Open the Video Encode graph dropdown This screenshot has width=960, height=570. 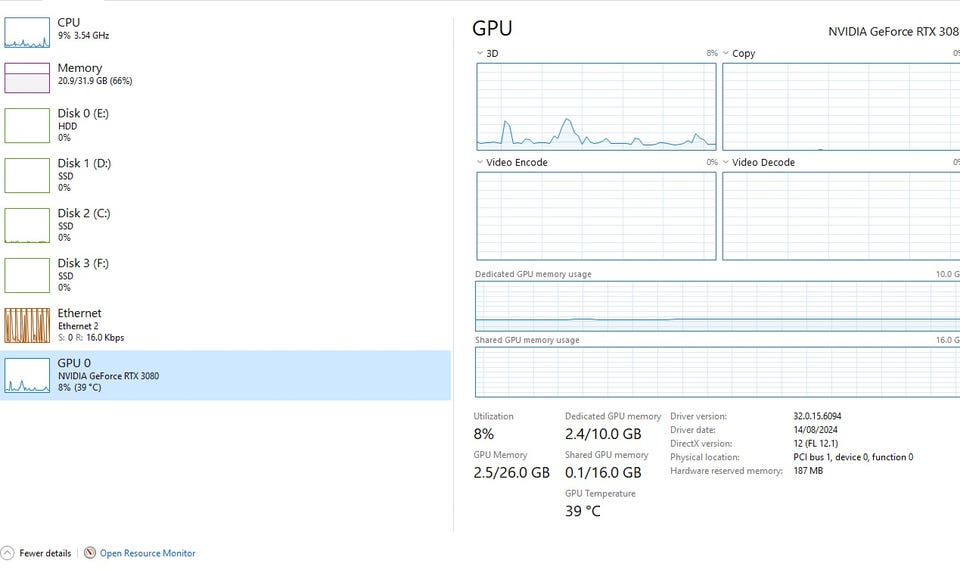(x=480, y=162)
